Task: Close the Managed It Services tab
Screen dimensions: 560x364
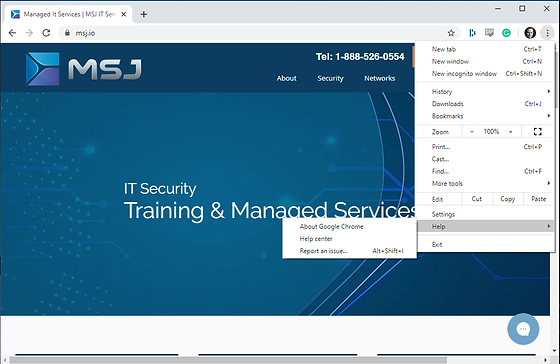Action: 124,14
